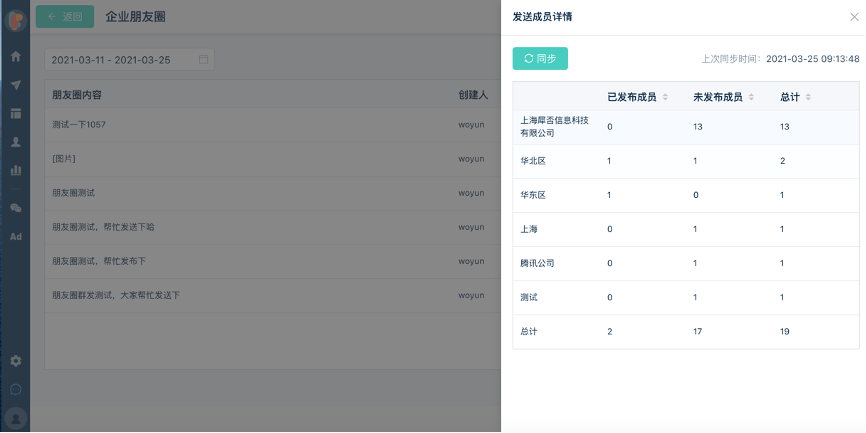Click the 企业朋友圈 page title
Viewport: 866px width, 433px height.
135,17
